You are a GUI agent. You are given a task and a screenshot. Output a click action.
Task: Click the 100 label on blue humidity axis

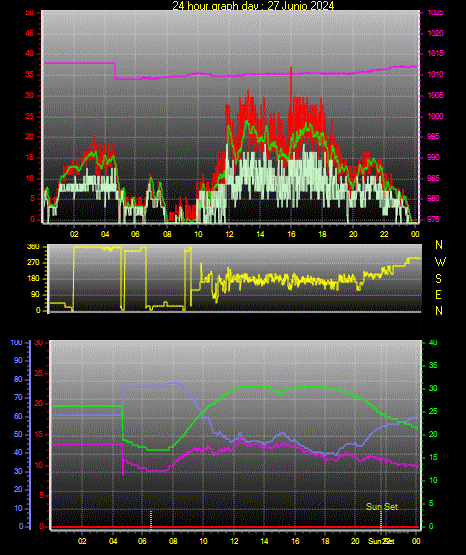pos(17,342)
